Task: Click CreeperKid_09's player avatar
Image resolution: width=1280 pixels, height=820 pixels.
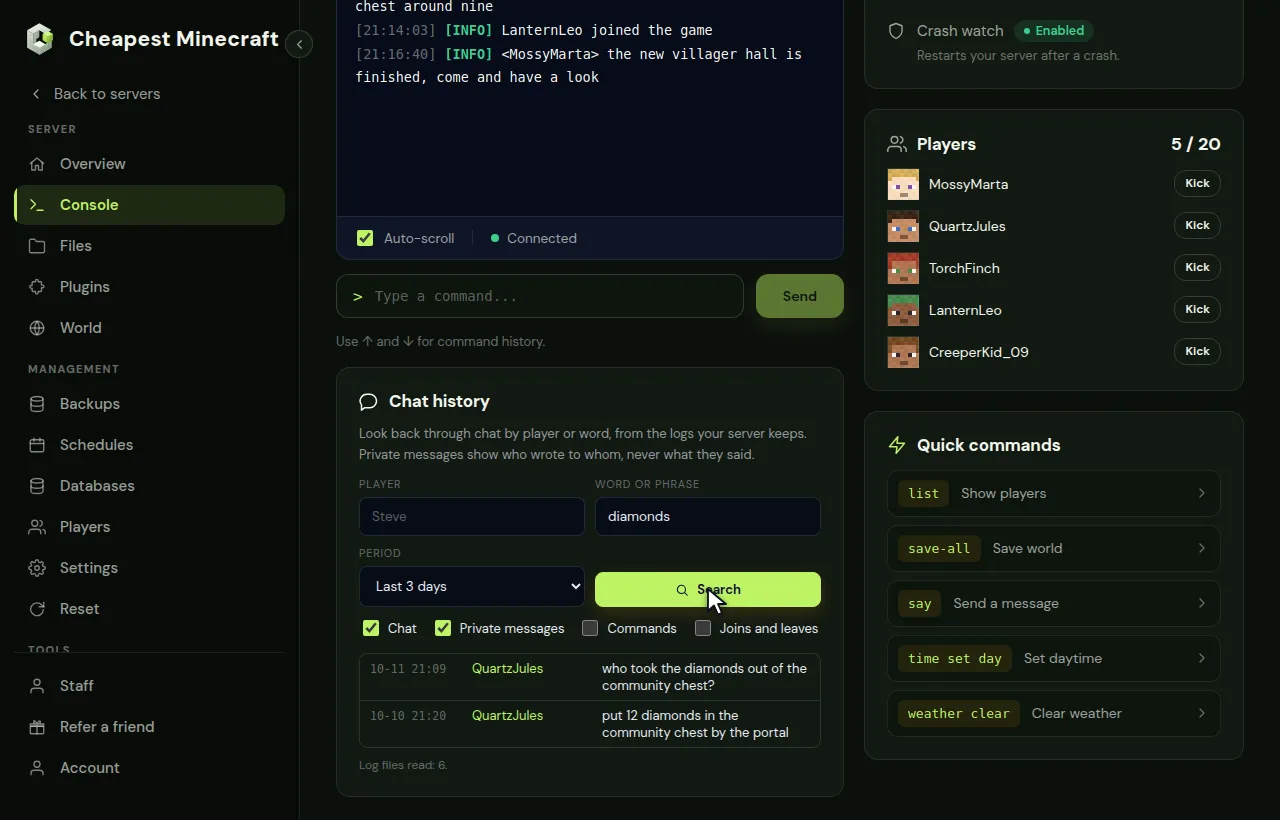Action: click(x=903, y=352)
